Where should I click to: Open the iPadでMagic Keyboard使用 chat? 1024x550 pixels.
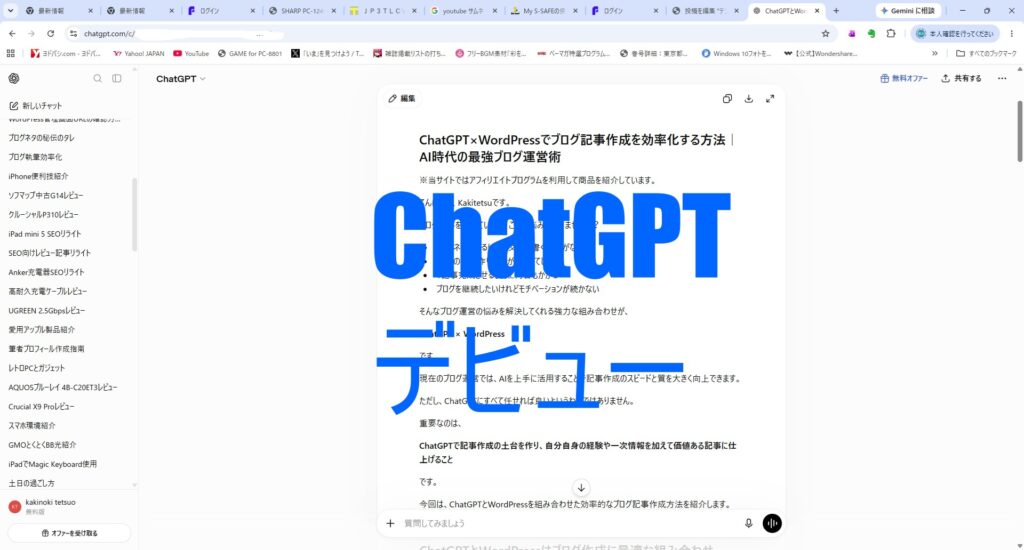52,464
